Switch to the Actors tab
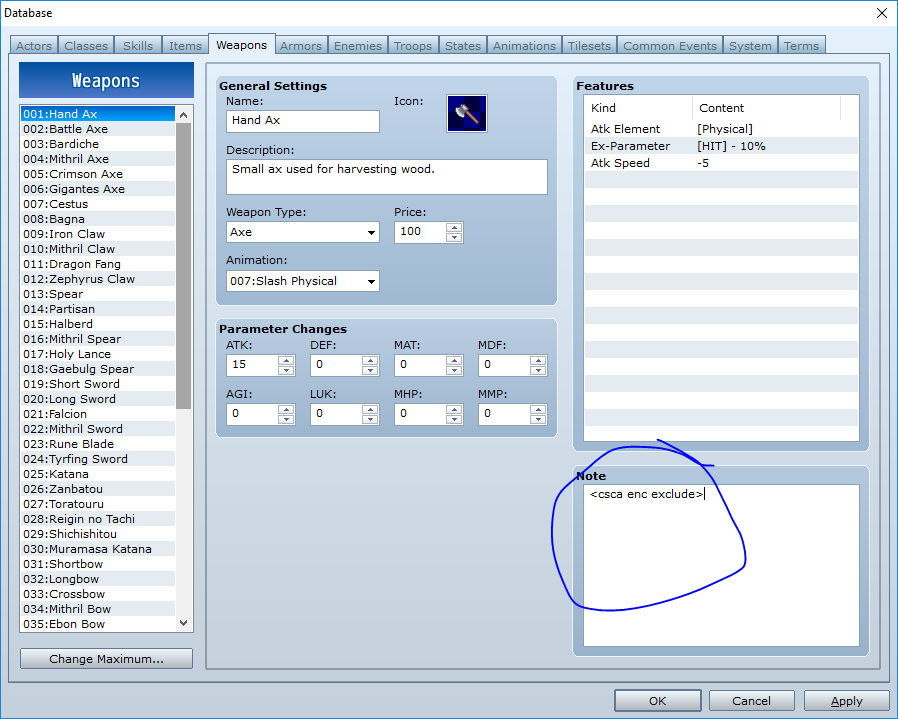The height and width of the screenshot is (719, 898). (x=34, y=45)
